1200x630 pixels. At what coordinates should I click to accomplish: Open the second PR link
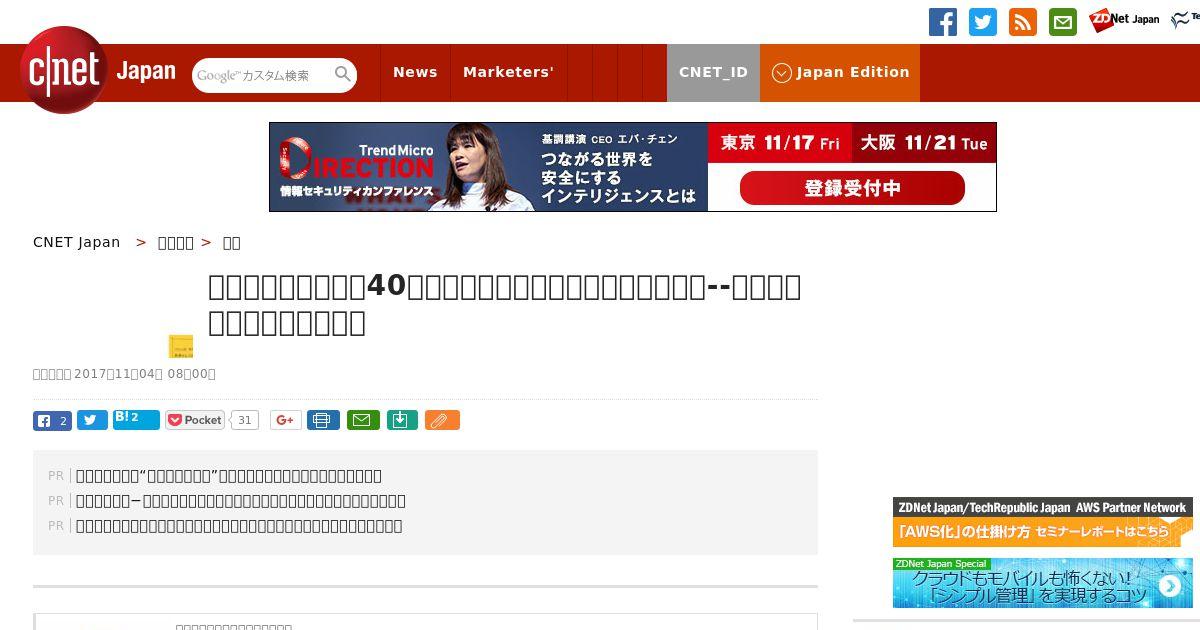241,501
